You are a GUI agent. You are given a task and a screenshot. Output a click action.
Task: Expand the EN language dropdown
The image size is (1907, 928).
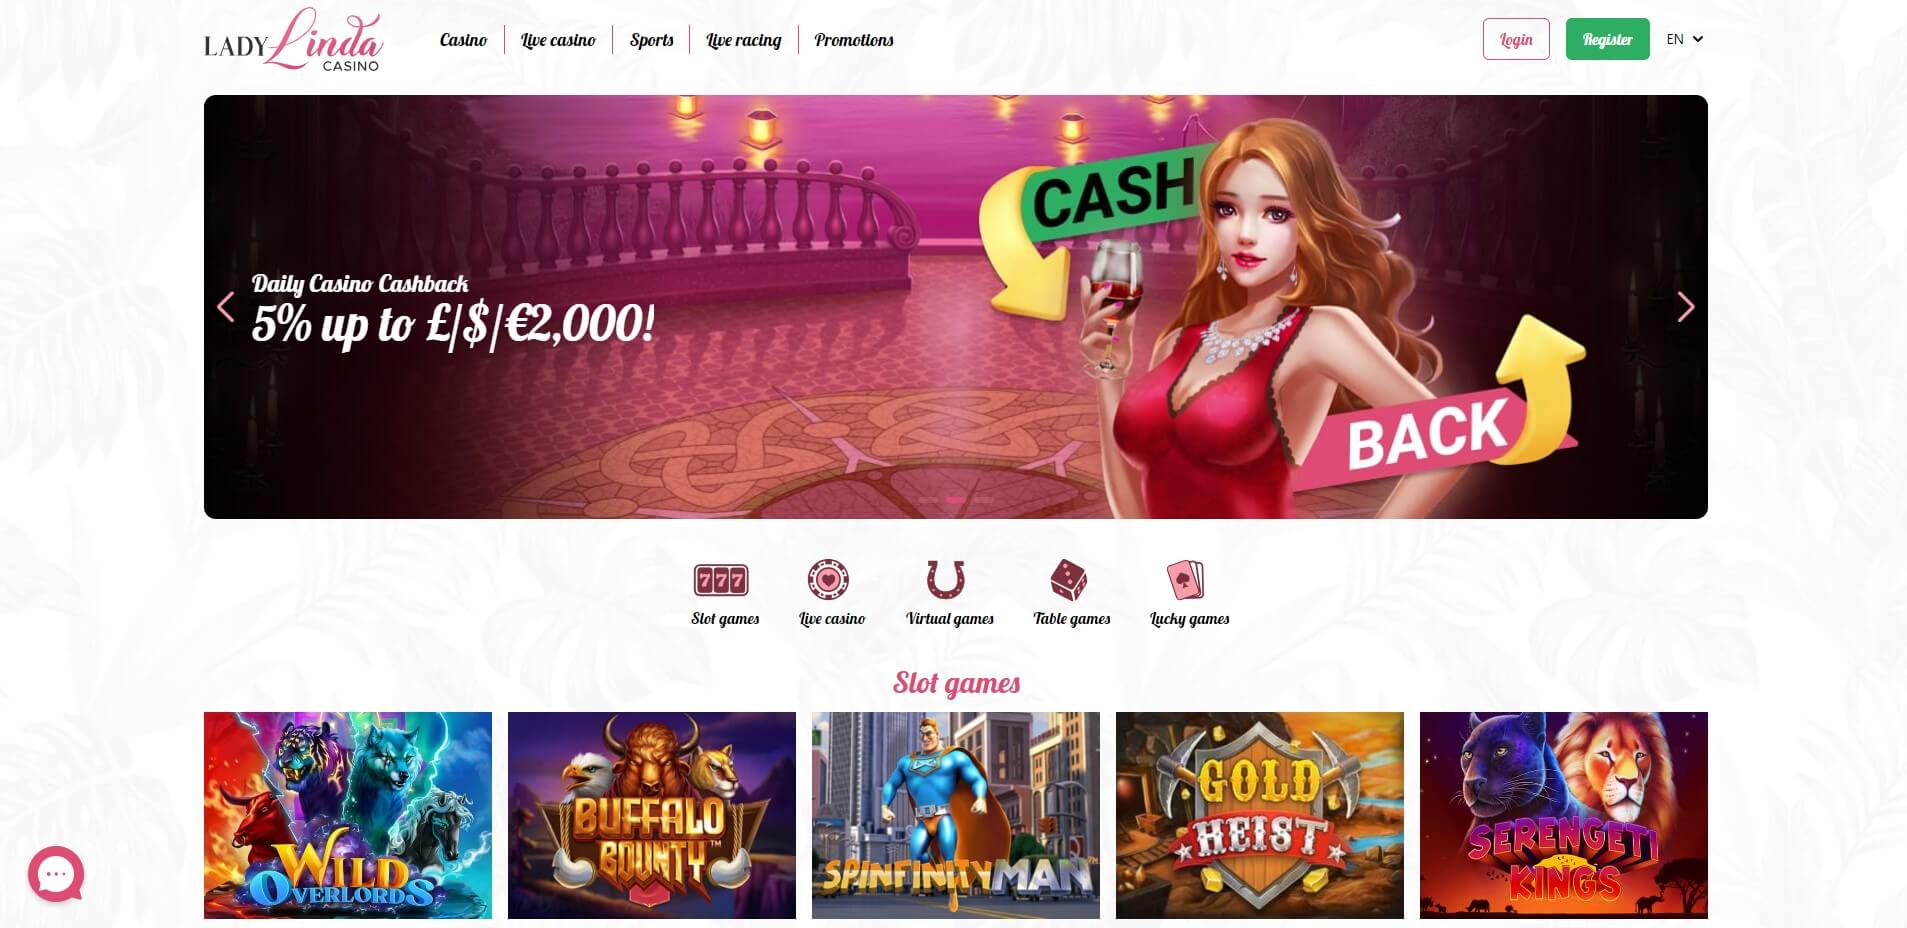1685,39
